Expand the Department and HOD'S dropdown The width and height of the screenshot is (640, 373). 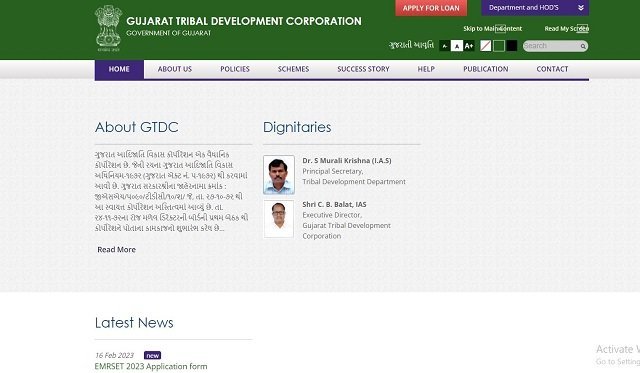(x=535, y=8)
